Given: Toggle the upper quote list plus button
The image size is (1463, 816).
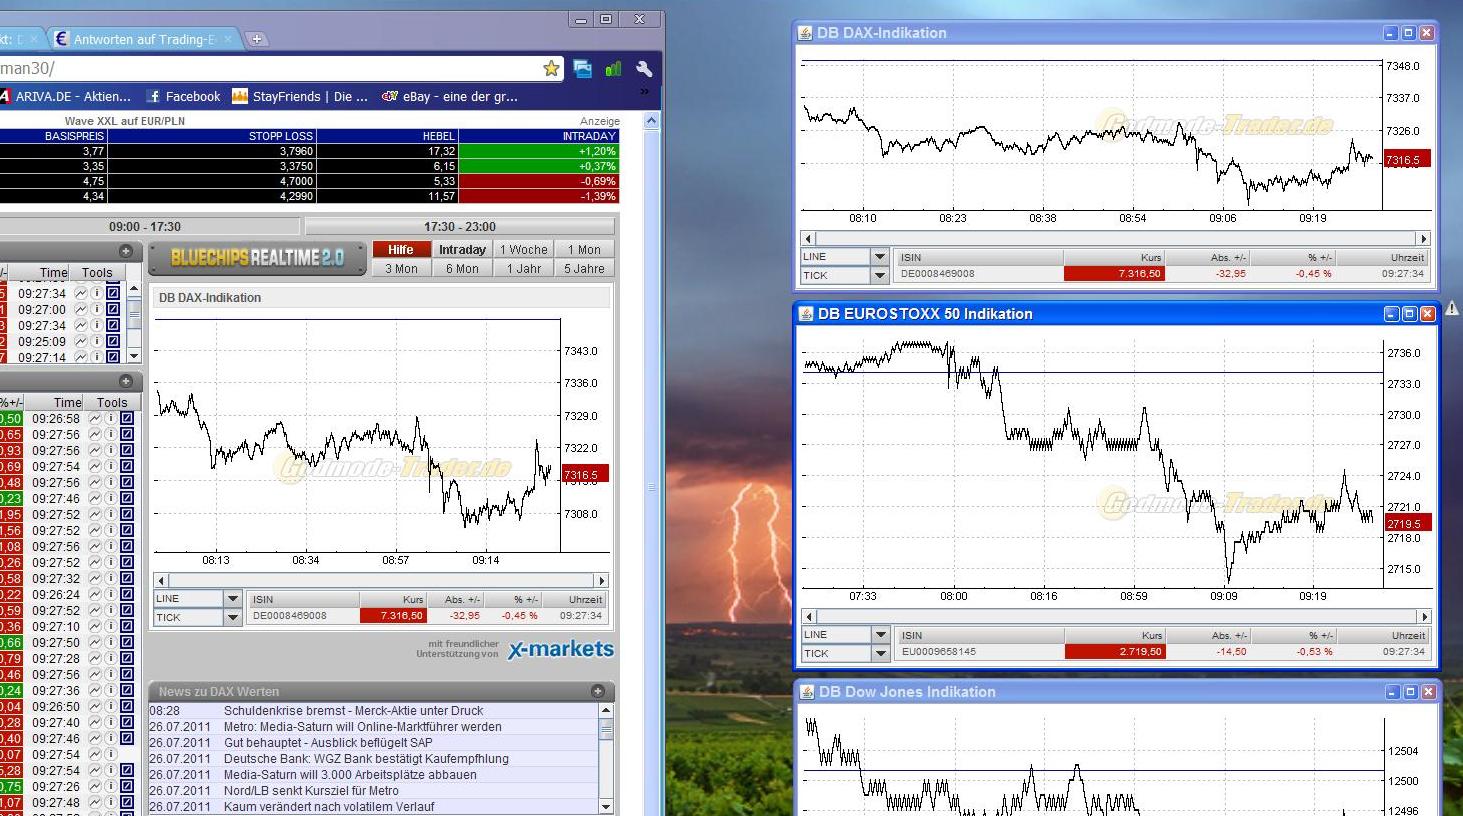Looking at the screenshot, I should click(126, 251).
